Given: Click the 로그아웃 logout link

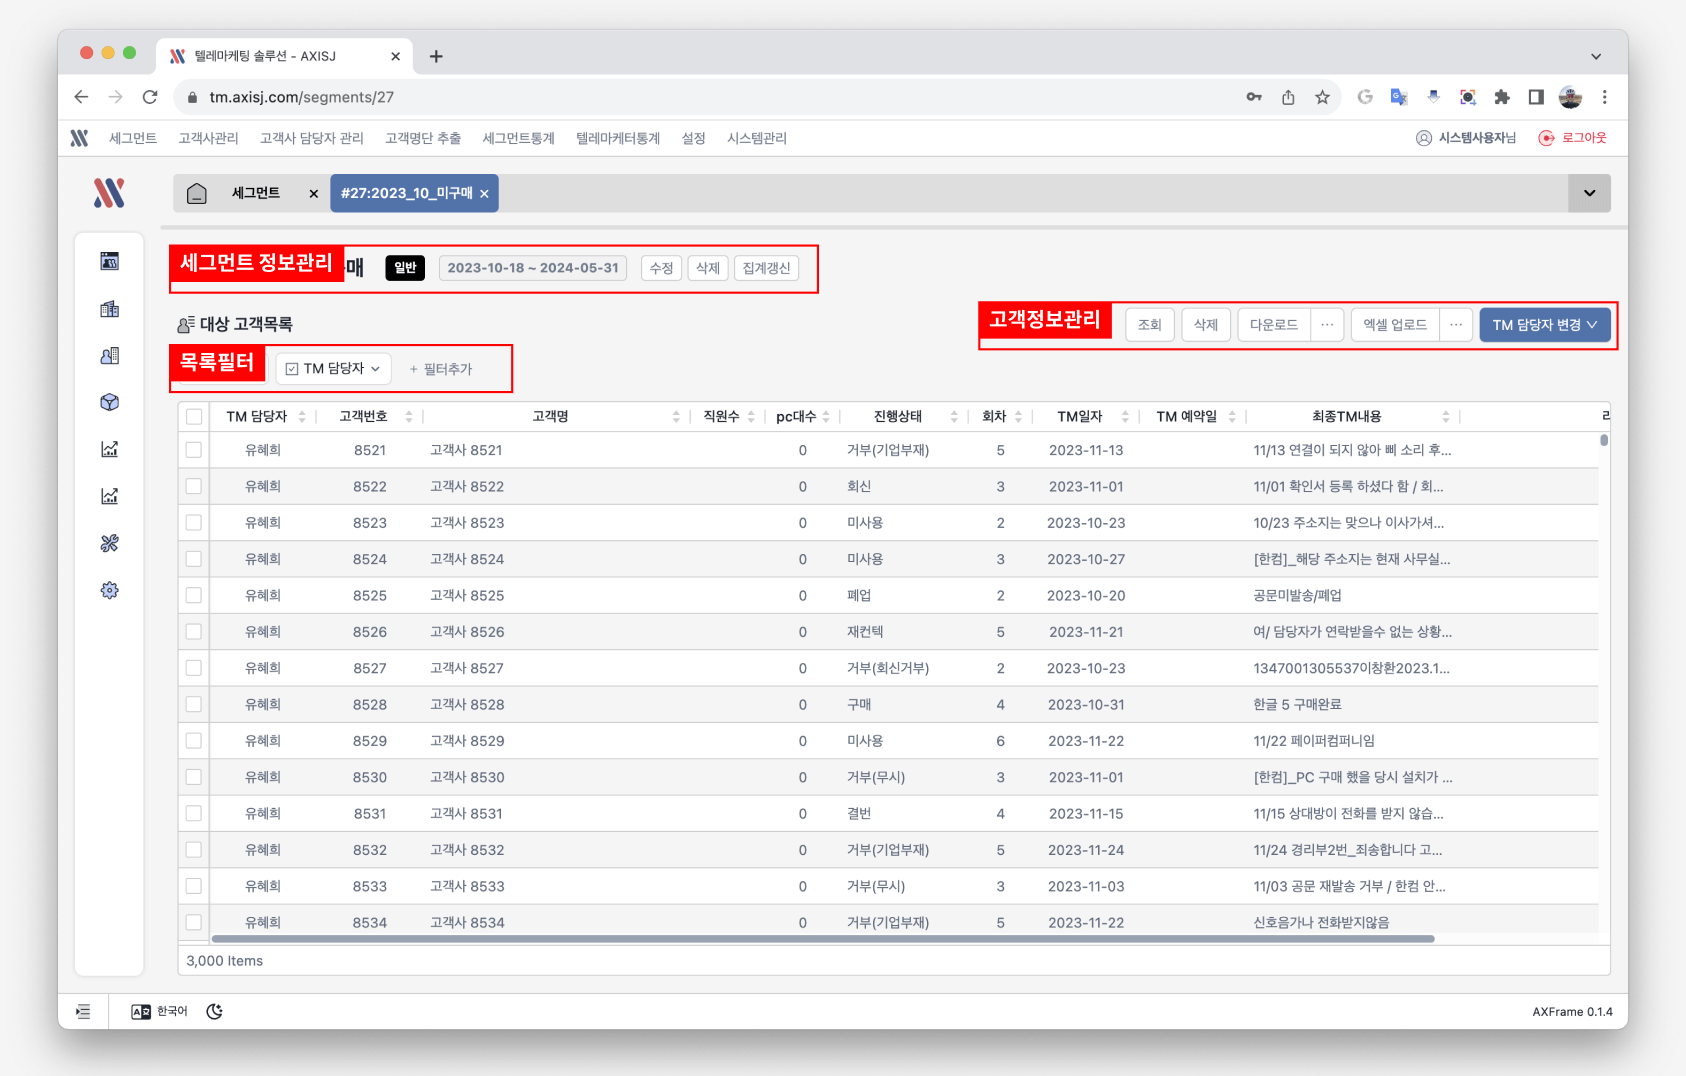Looking at the screenshot, I should (1573, 138).
